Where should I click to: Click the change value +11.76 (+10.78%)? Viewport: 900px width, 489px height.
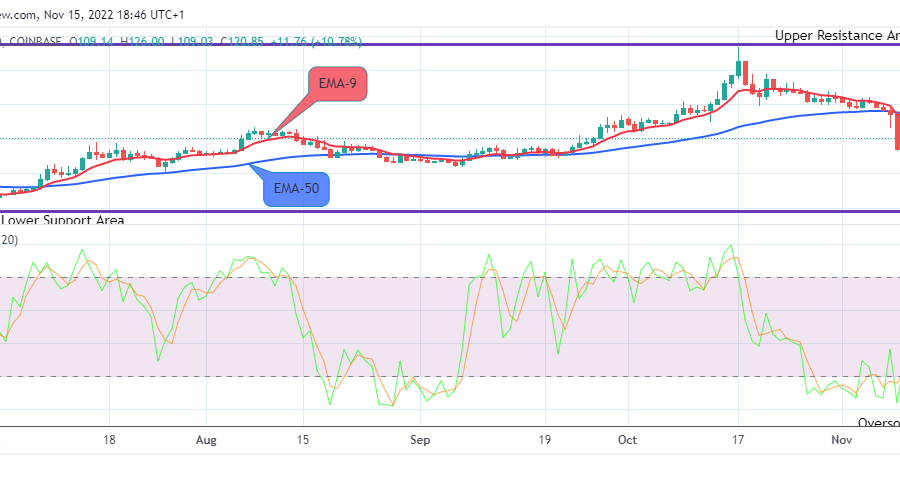click(316, 41)
